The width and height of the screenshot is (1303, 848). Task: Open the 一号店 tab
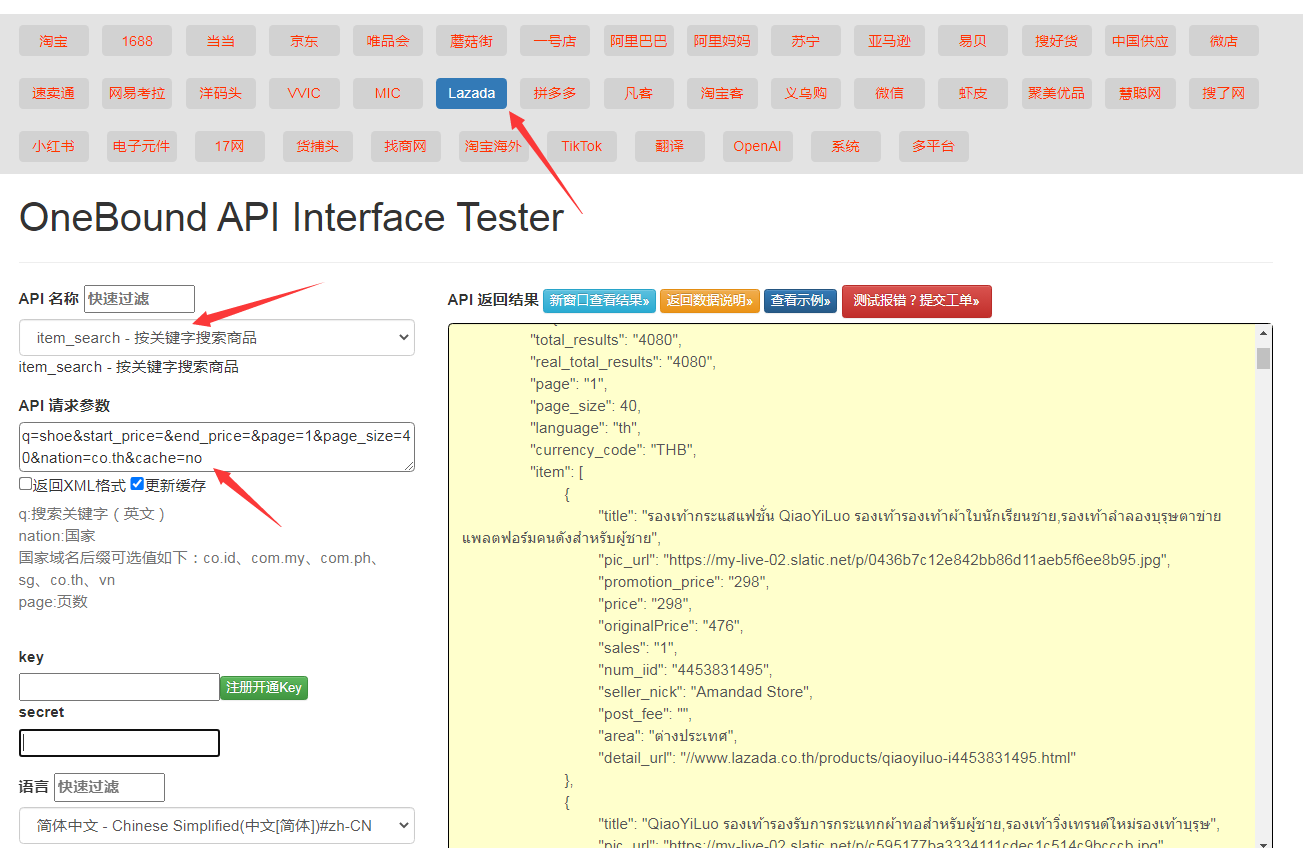coord(555,41)
